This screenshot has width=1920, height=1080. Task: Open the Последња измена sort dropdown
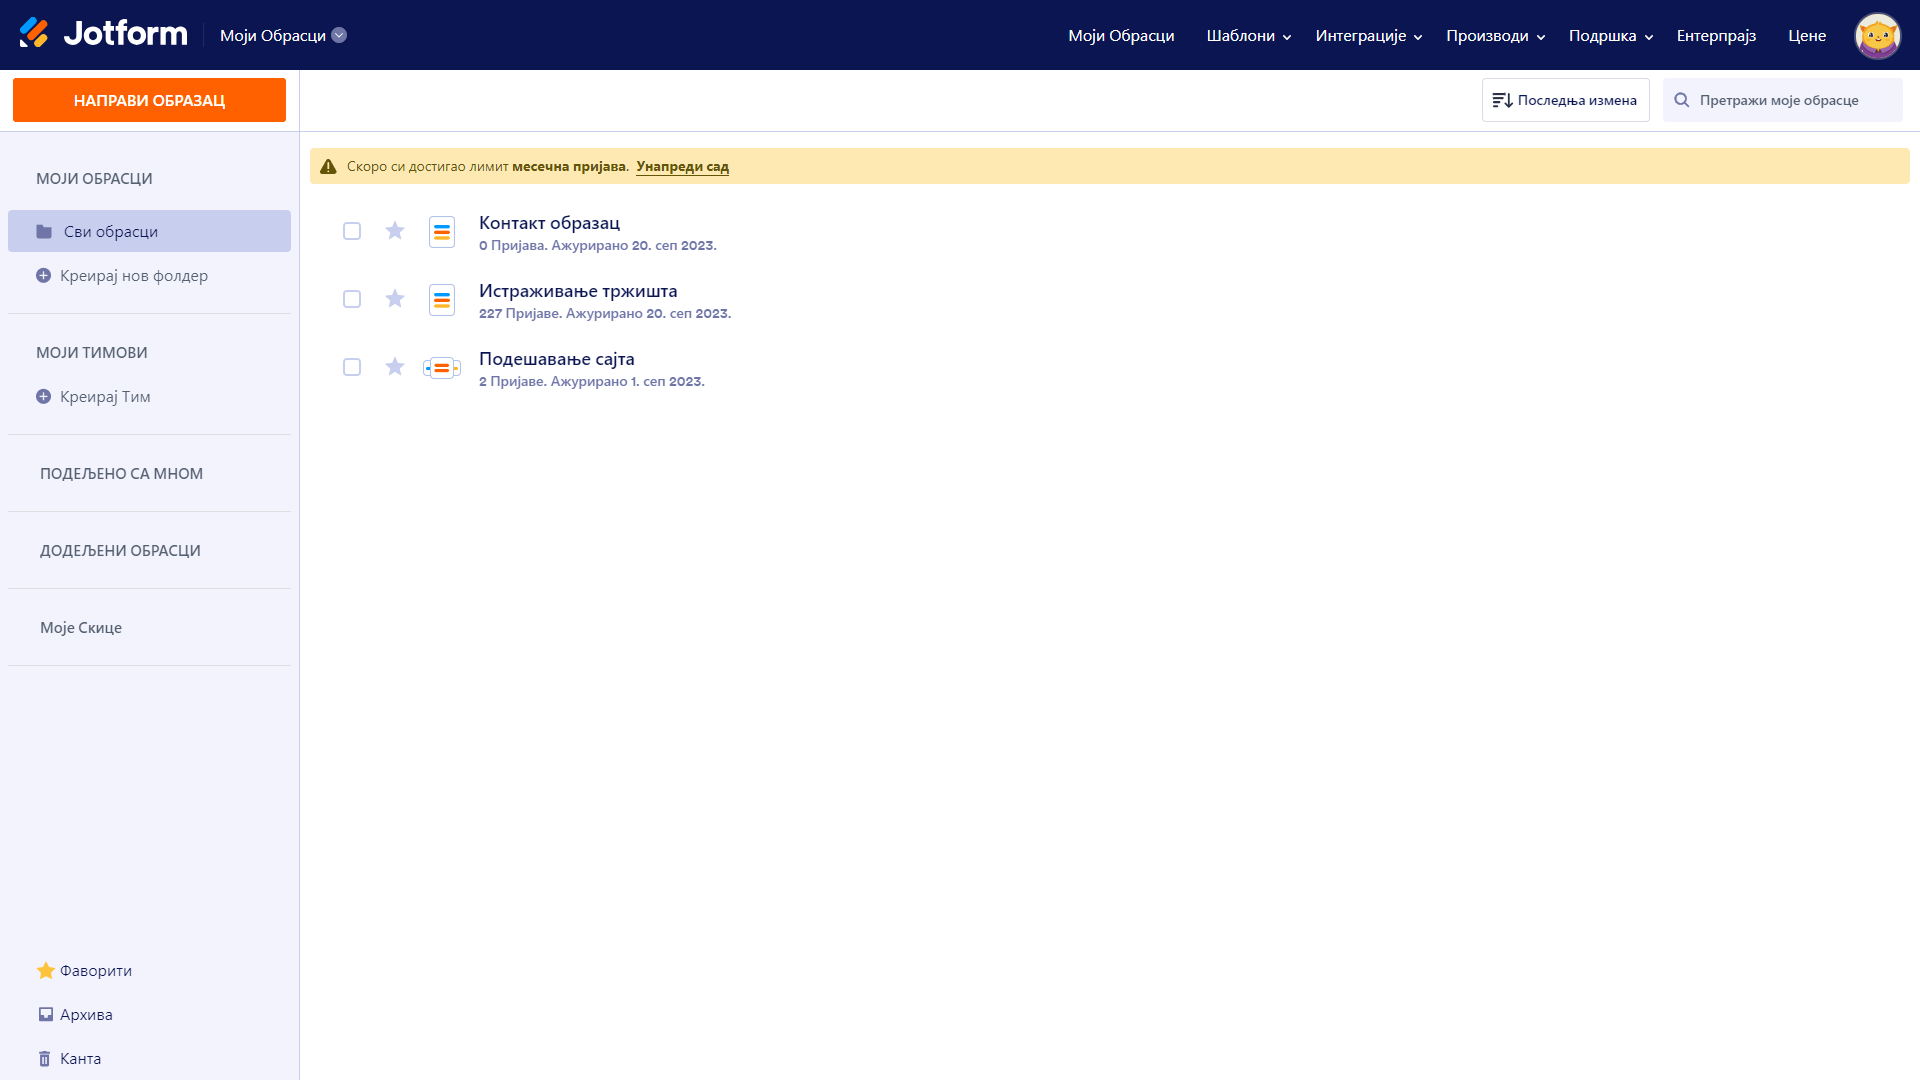[1565, 100]
